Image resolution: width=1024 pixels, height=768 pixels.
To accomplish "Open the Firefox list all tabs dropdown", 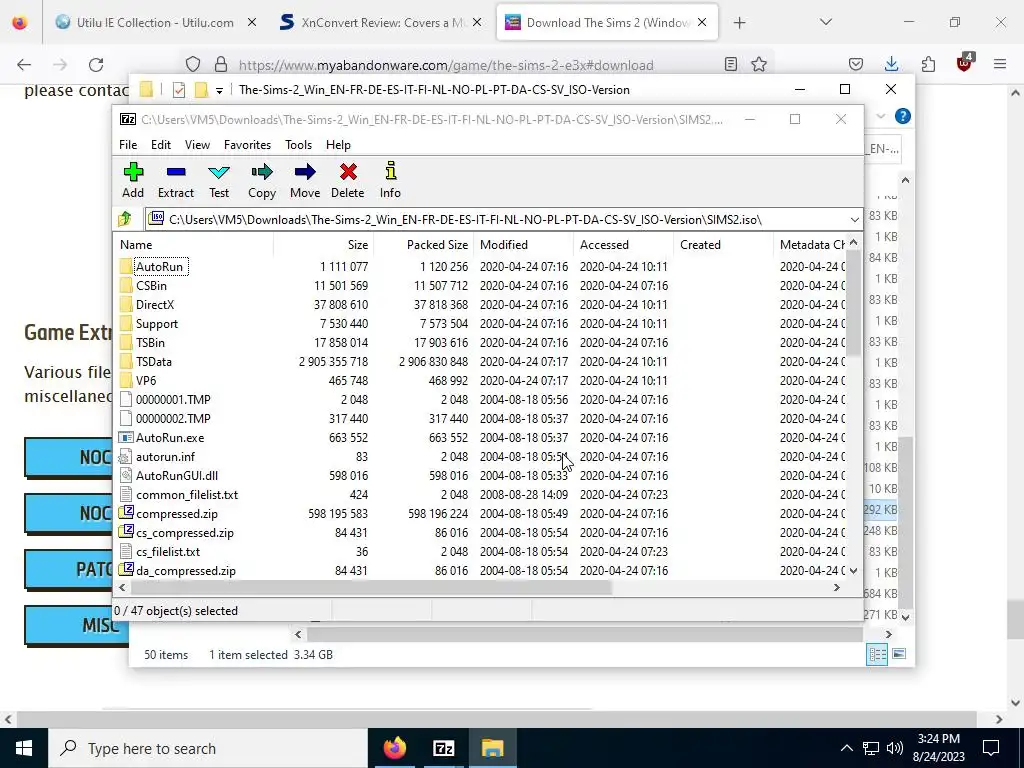I will coord(825,22).
